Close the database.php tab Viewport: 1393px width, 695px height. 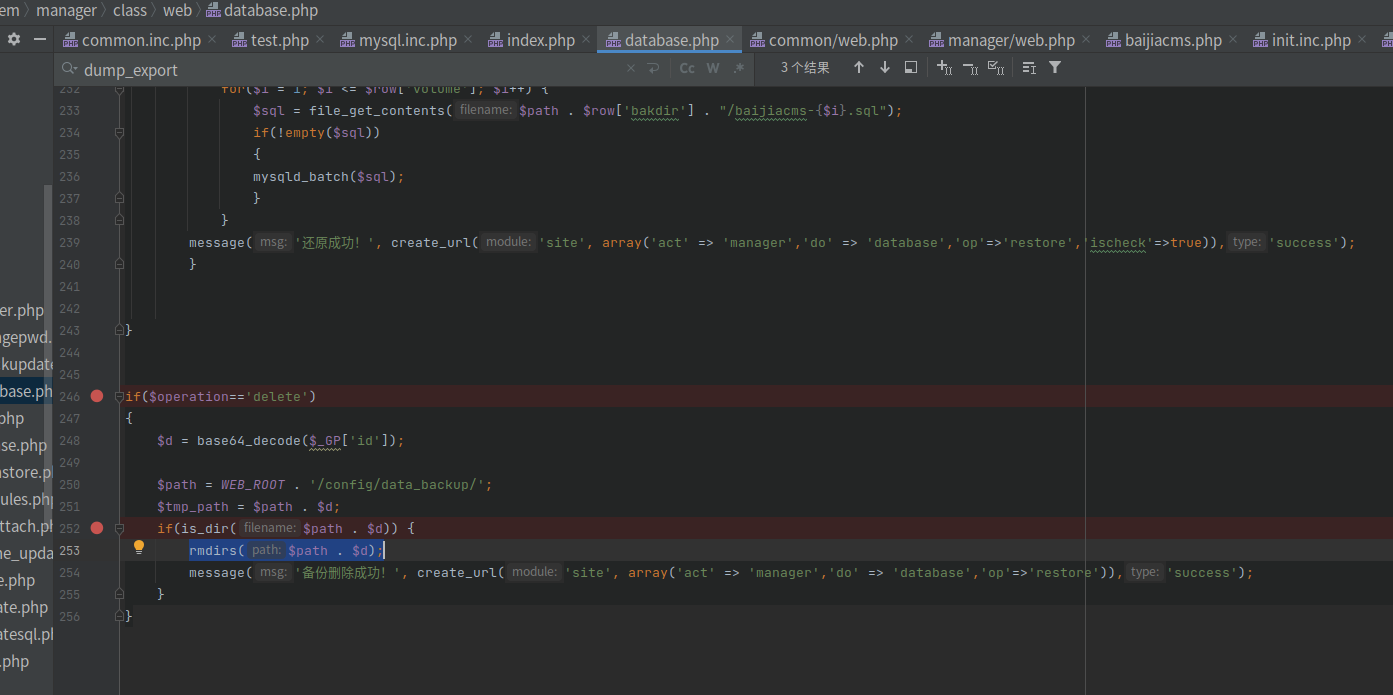(730, 40)
